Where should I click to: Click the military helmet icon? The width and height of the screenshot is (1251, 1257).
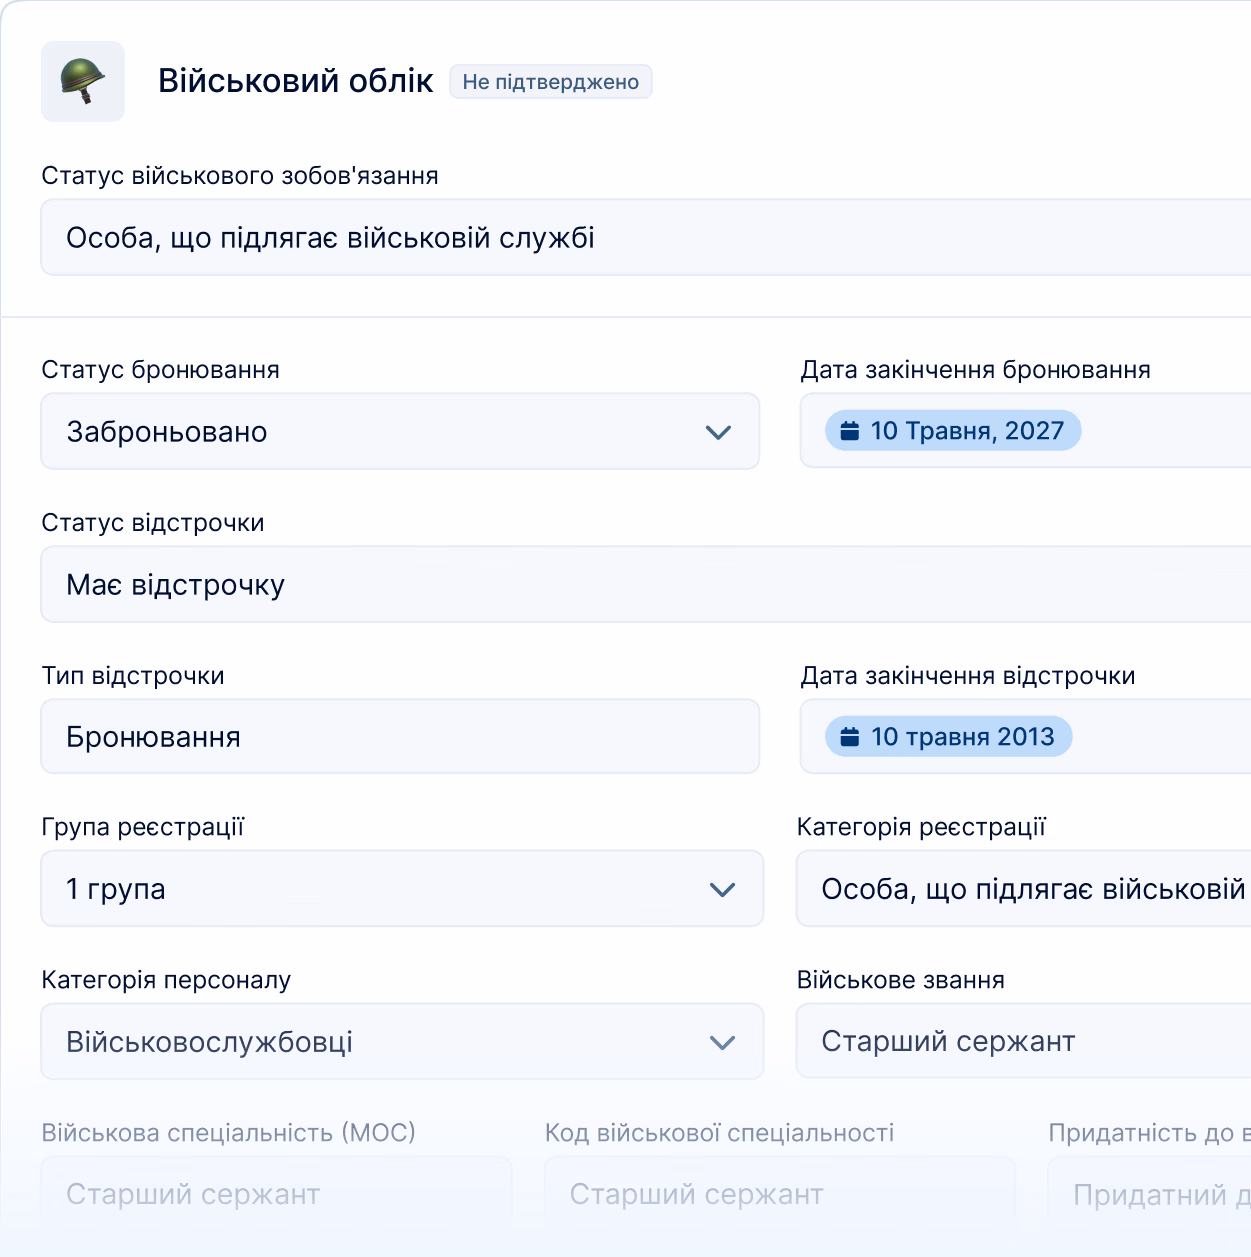tap(83, 81)
